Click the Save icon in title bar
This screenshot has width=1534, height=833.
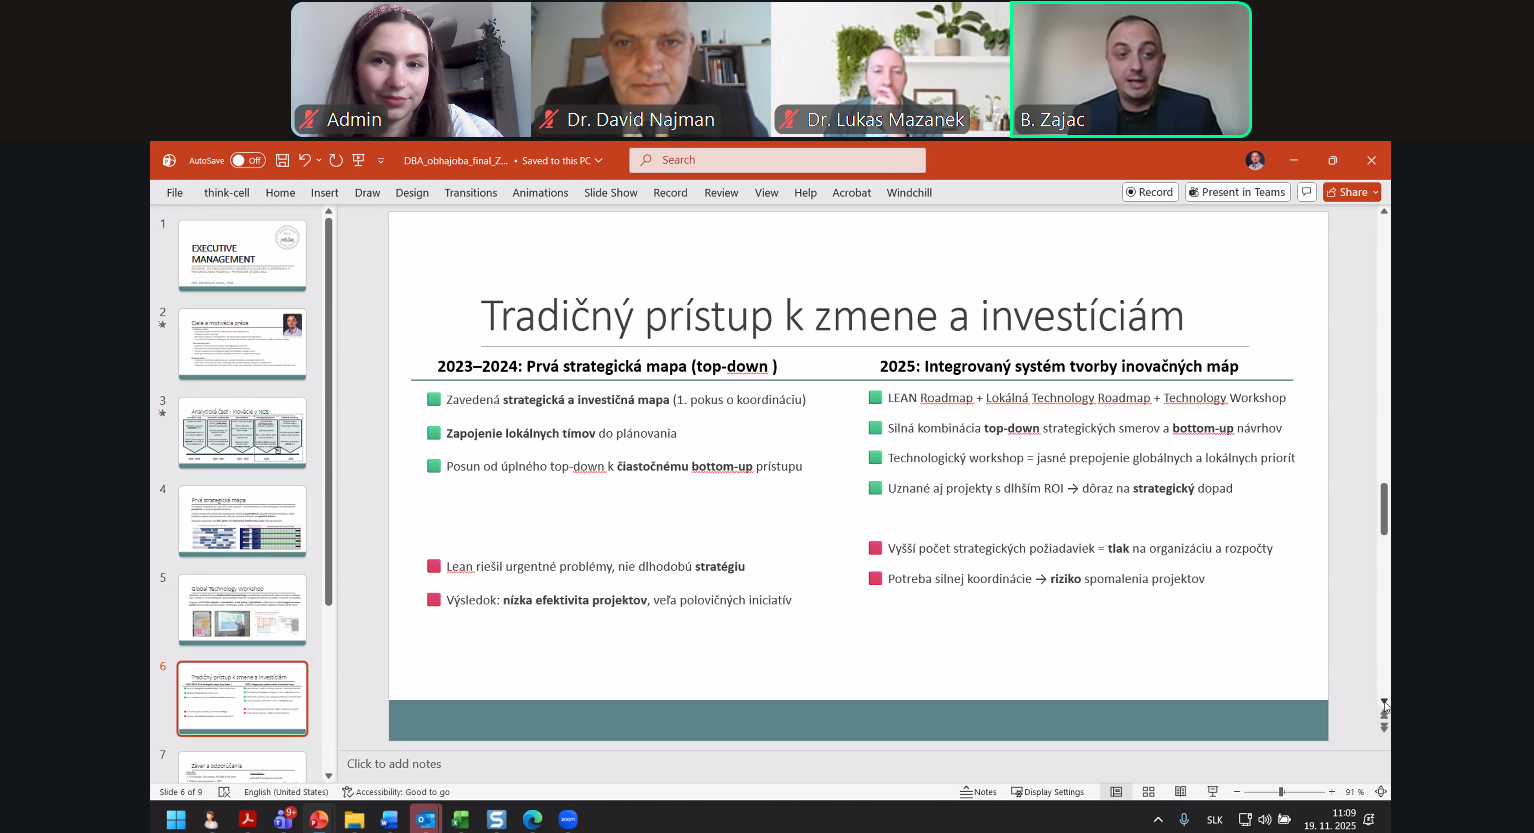point(282,160)
